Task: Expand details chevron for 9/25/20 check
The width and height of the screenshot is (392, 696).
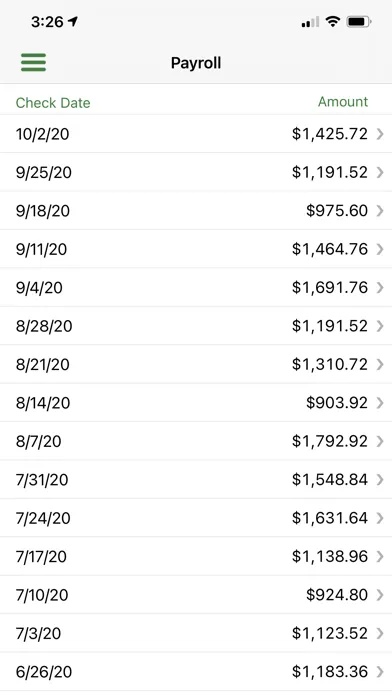Action: click(380, 172)
